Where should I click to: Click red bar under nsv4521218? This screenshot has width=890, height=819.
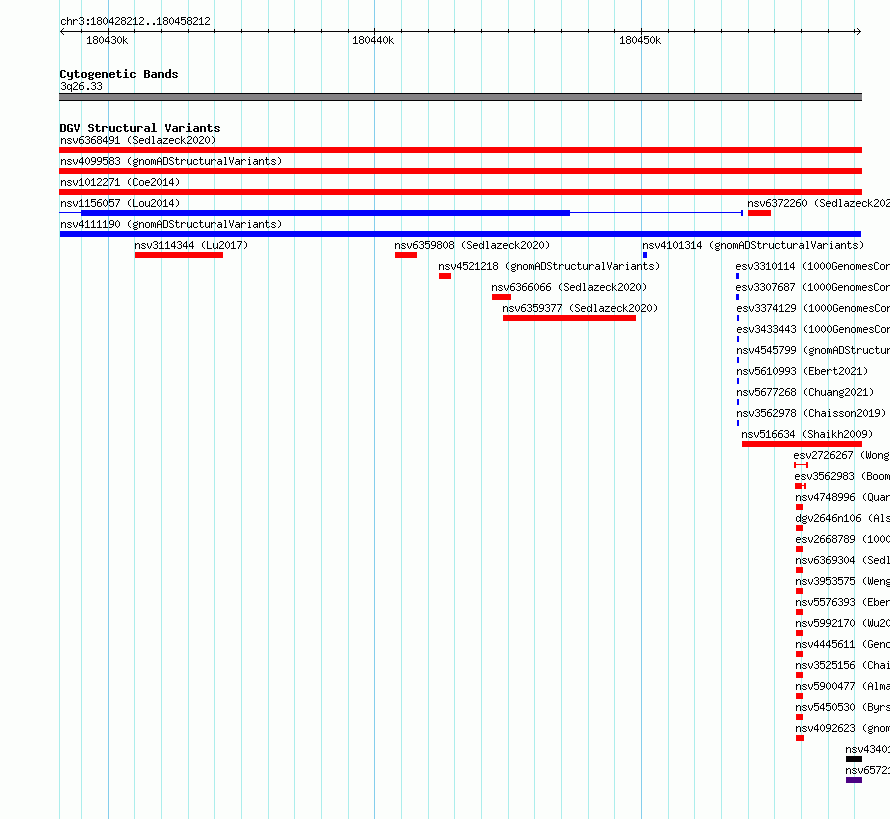445,276
